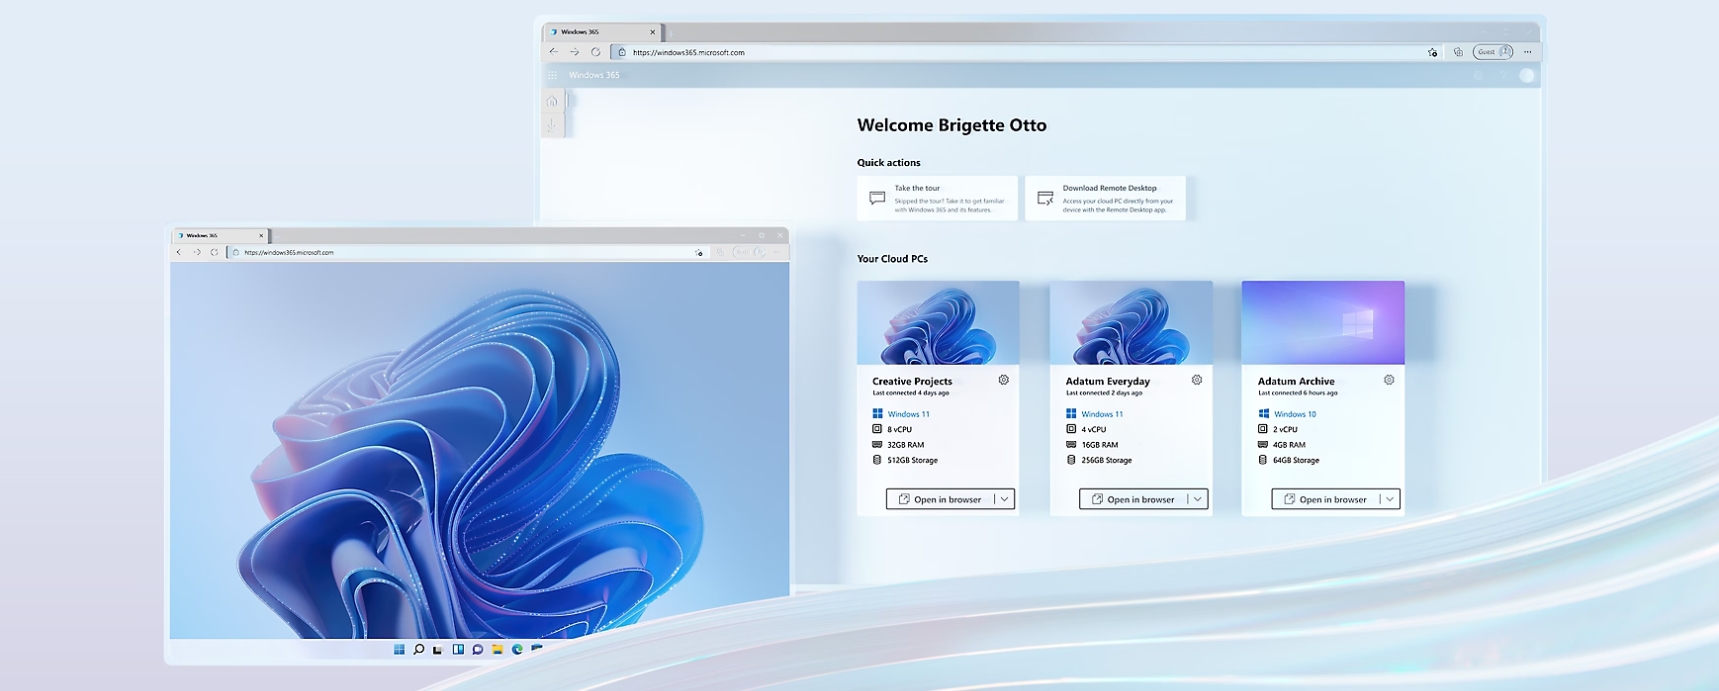Open Widgets on the taskbar
Viewport: 1719px width, 691px height.
[458, 649]
